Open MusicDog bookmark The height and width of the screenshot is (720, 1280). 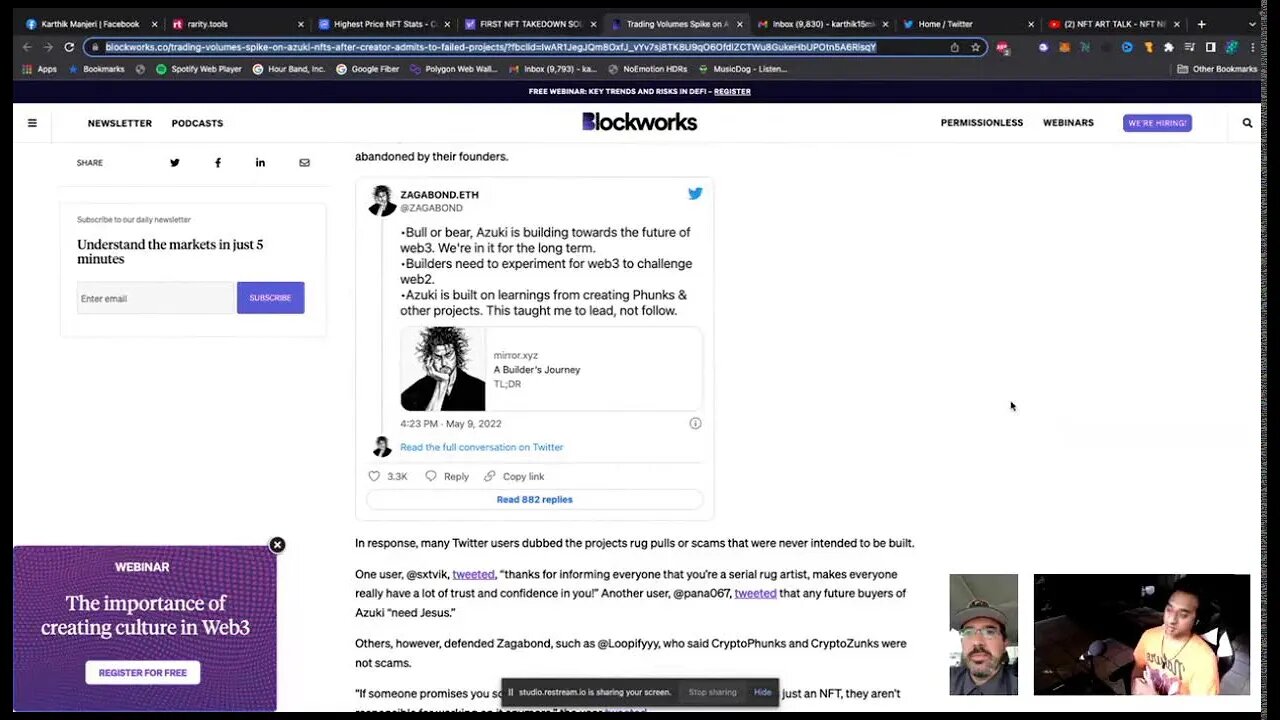coord(744,69)
